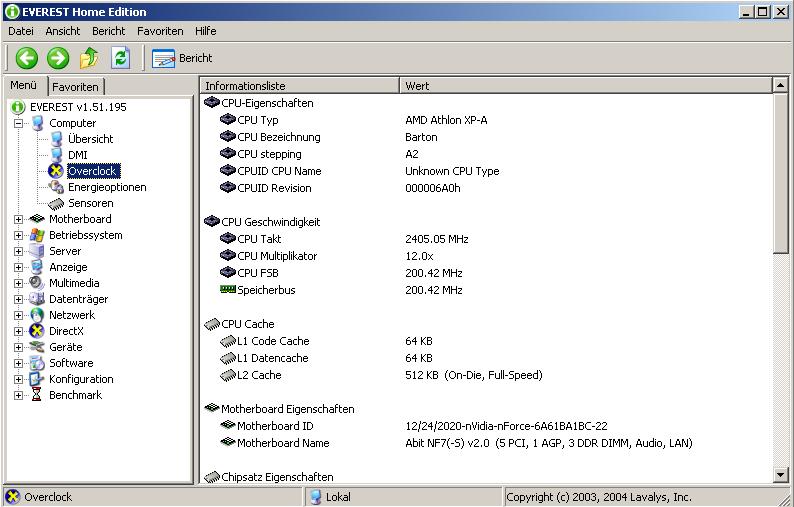Open the Hilfe menu

(x=206, y=31)
